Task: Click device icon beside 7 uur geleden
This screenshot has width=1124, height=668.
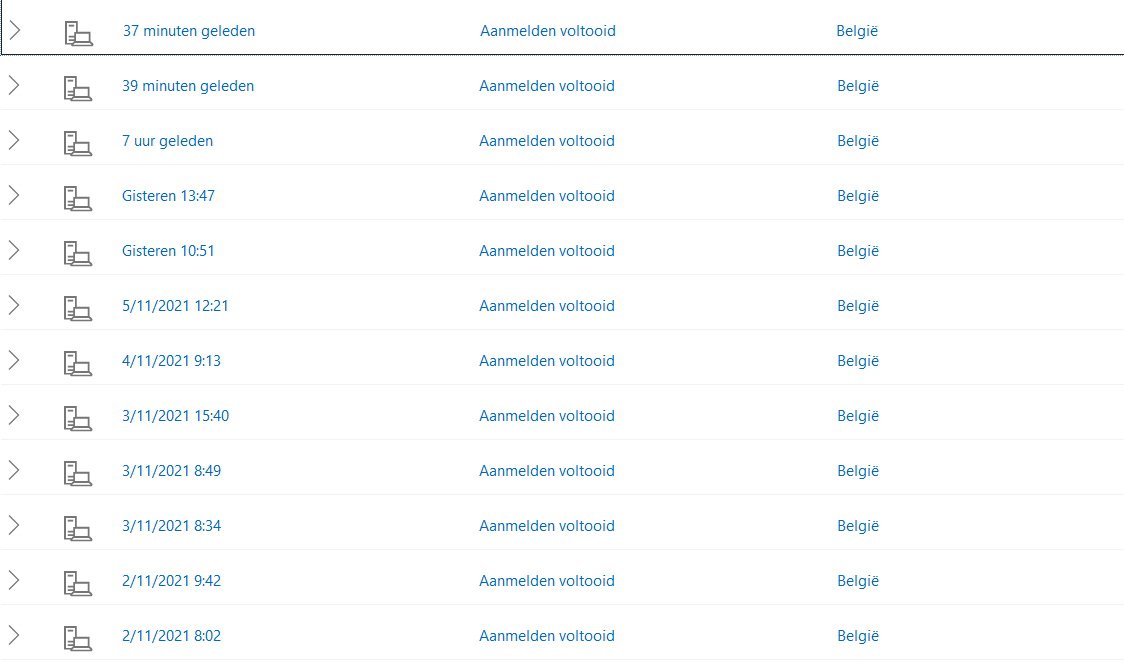Action: tap(77, 142)
